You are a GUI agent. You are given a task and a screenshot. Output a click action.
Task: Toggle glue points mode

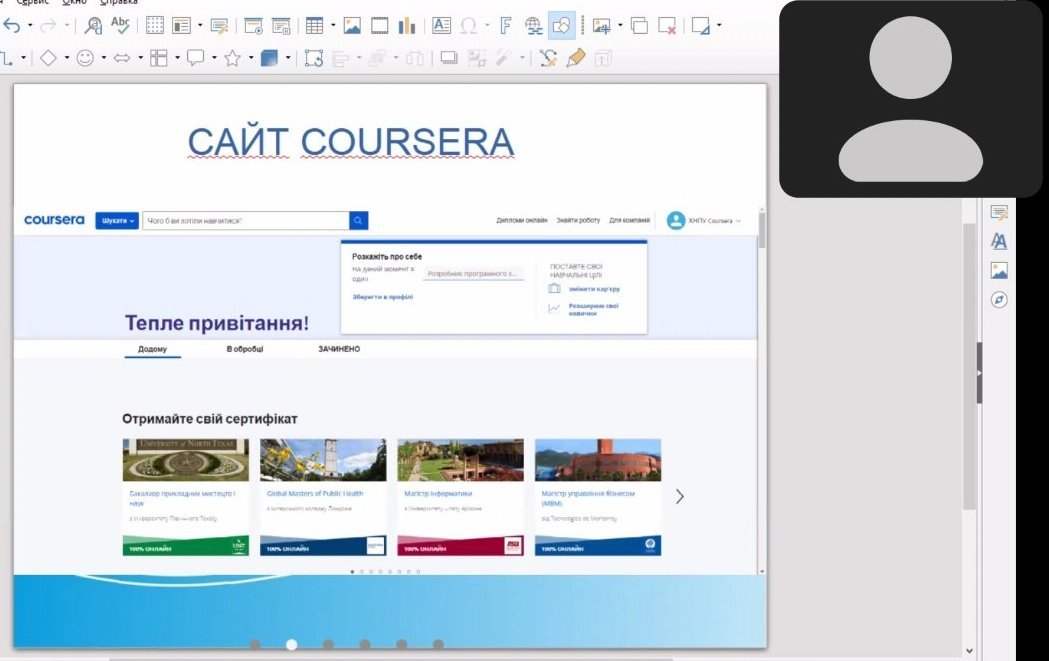[x=575, y=58]
